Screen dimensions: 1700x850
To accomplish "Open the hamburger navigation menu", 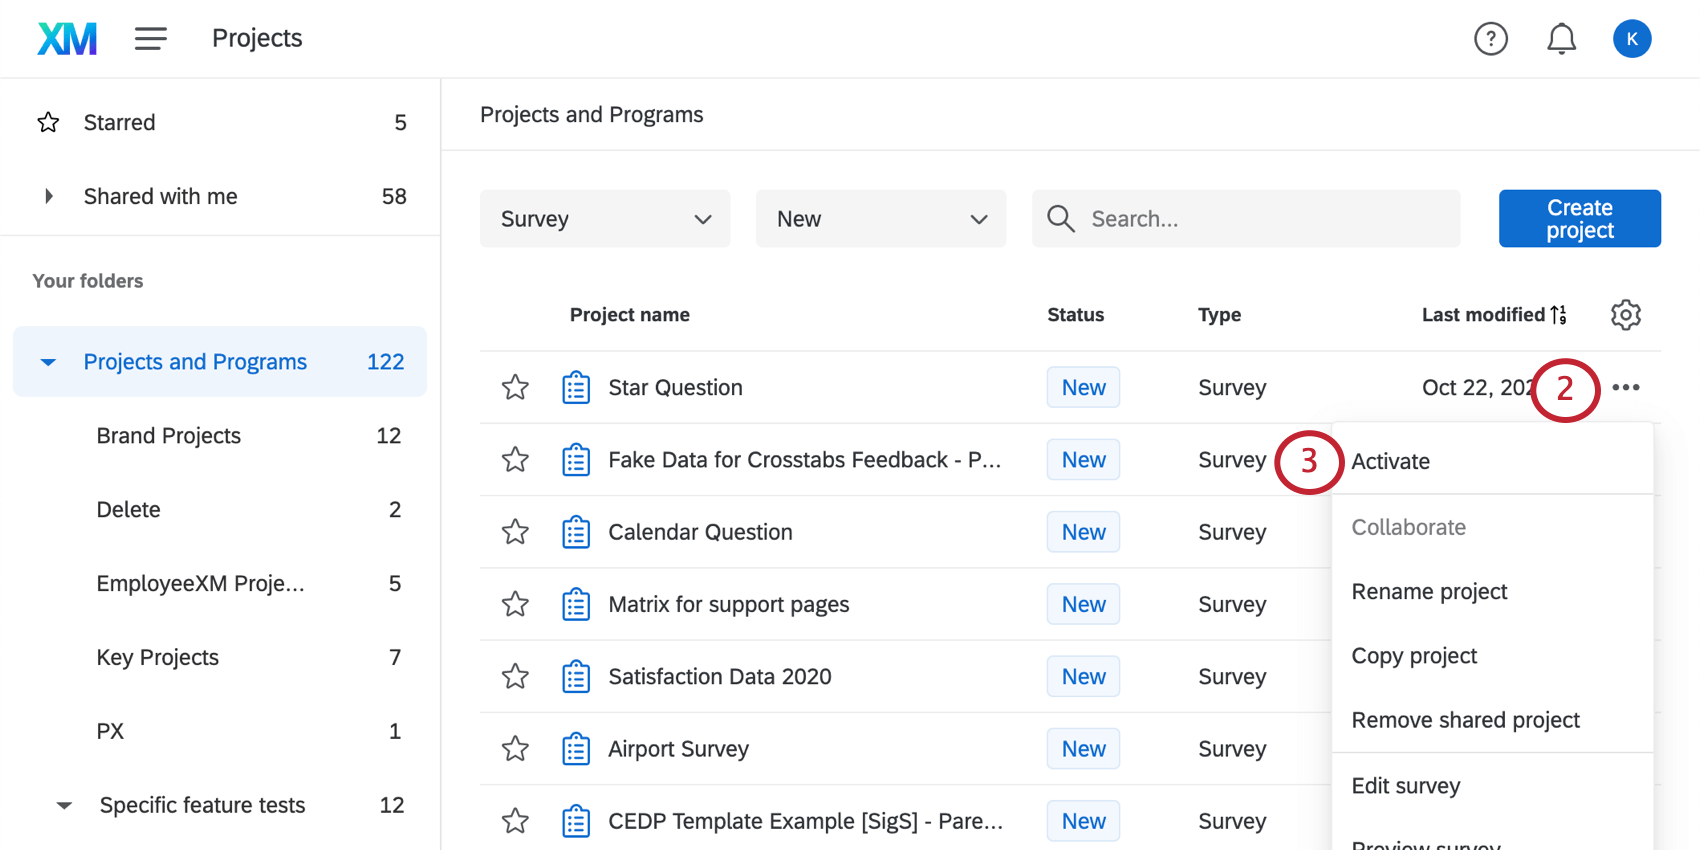I will 151,39.
